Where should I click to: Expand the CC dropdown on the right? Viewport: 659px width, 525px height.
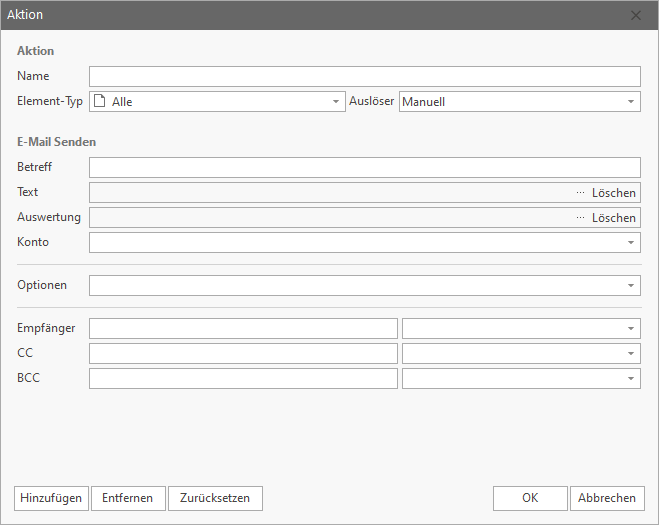(631, 354)
